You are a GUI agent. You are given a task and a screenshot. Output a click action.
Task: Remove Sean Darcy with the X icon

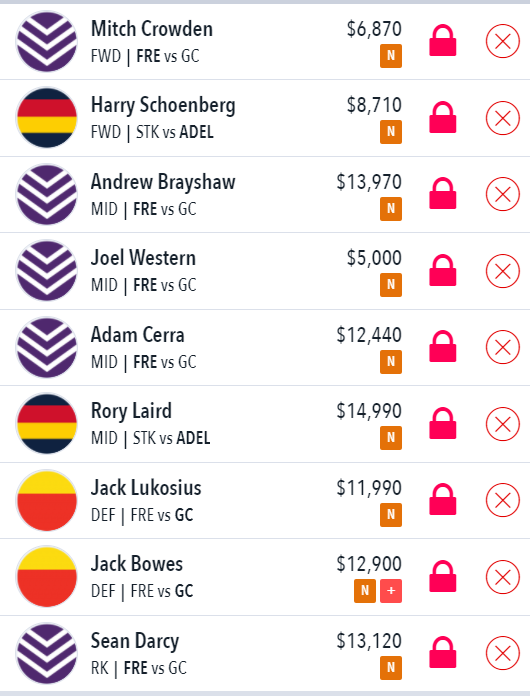coord(502,653)
